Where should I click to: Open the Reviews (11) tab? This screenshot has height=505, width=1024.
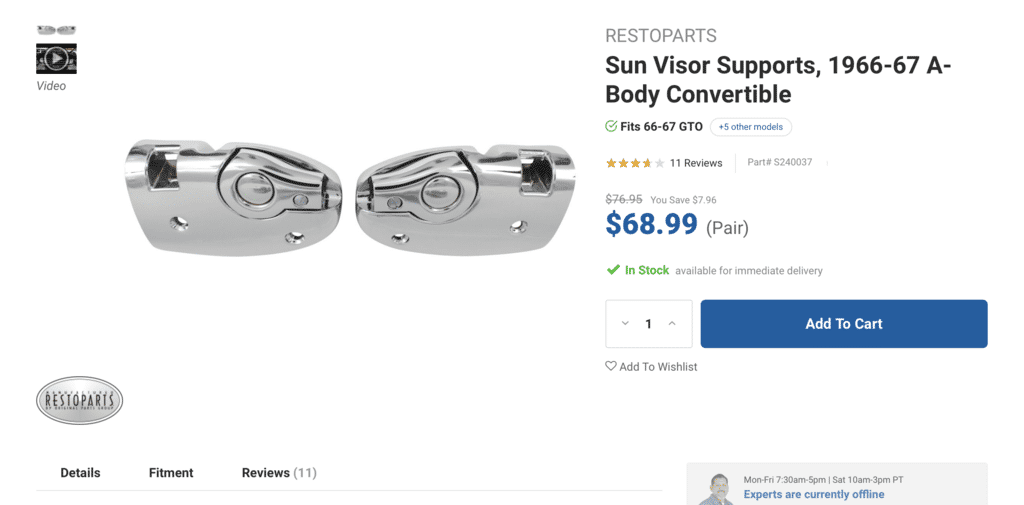pyautogui.click(x=279, y=473)
